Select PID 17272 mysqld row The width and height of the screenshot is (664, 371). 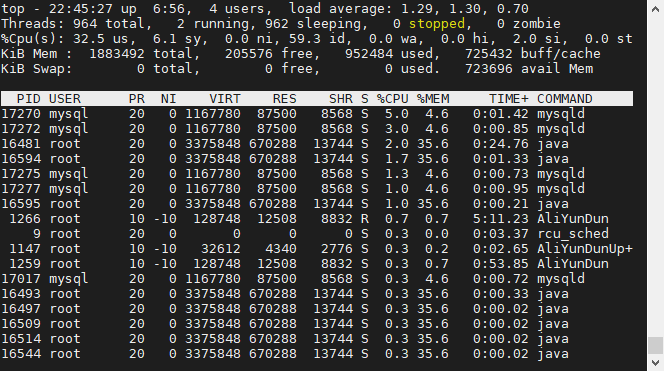(x=317, y=129)
